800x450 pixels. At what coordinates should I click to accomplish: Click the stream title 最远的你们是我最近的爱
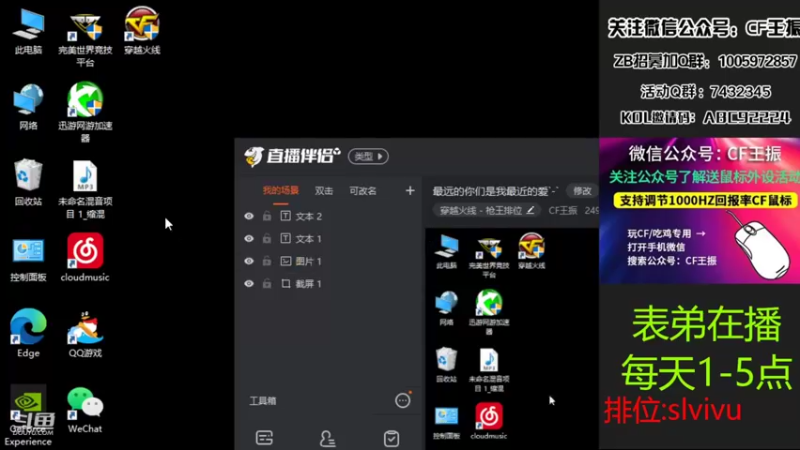pyautogui.click(x=495, y=191)
